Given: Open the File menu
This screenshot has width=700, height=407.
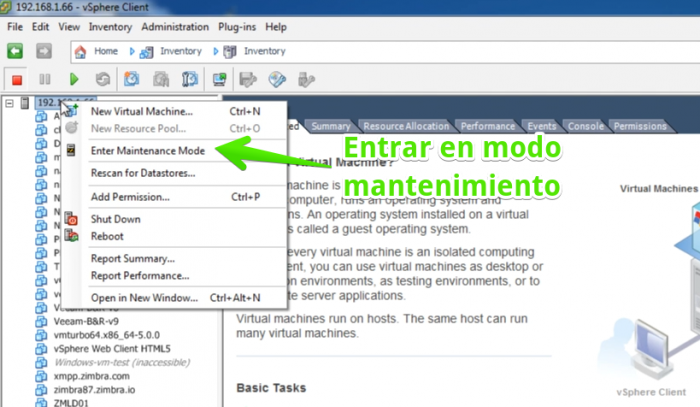Looking at the screenshot, I should (x=15, y=27).
